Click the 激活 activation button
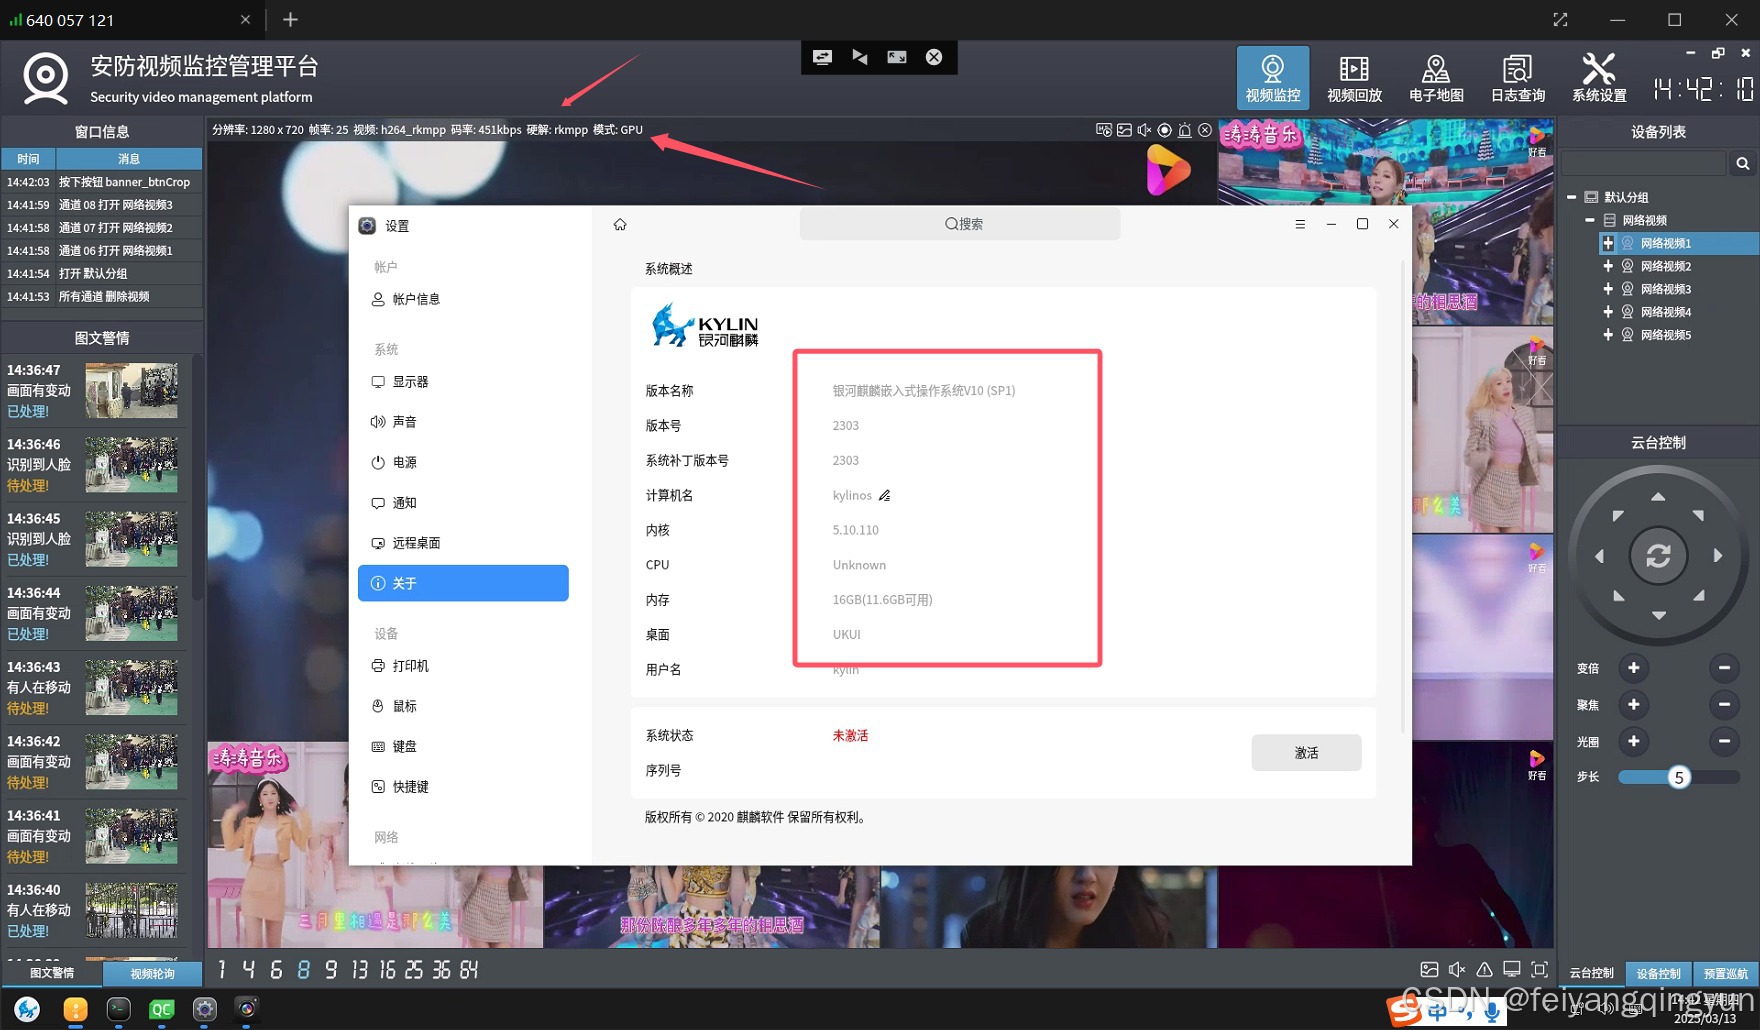Viewport: 1760px width, 1030px height. pyautogui.click(x=1306, y=752)
